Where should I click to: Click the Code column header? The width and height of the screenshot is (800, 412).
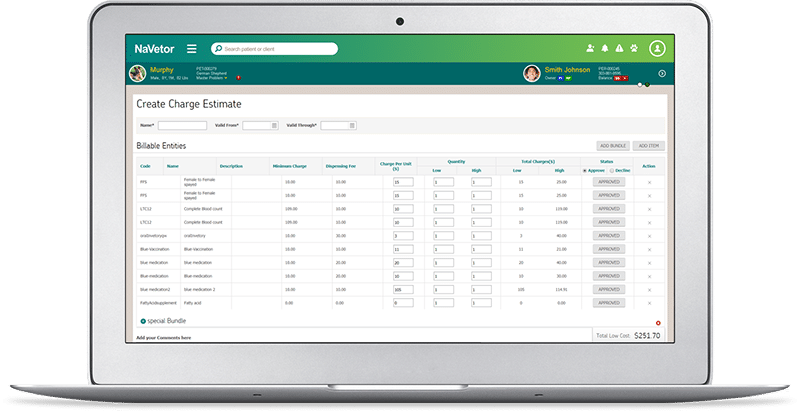pyautogui.click(x=145, y=166)
